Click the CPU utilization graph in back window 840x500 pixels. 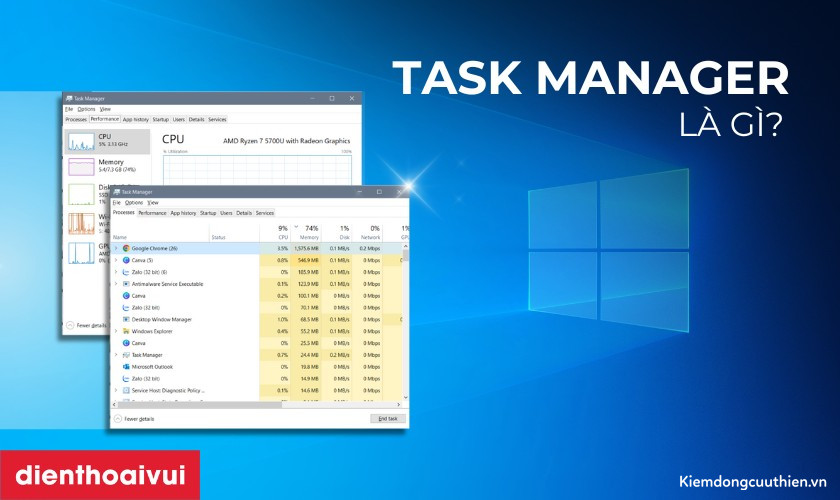click(x=257, y=170)
